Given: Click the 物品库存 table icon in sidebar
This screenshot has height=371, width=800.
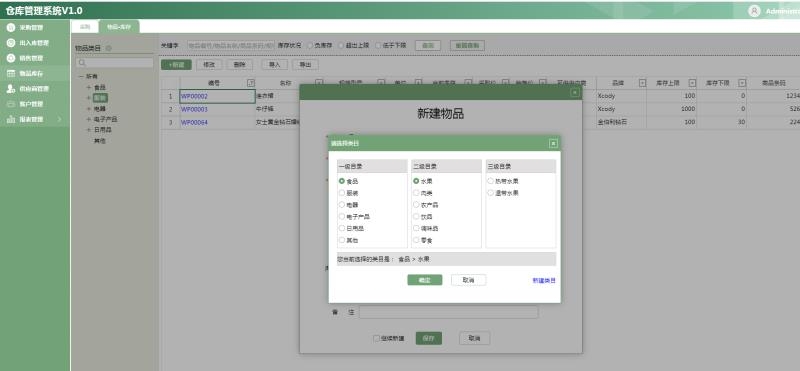Looking at the screenshot, I should 11,73.
